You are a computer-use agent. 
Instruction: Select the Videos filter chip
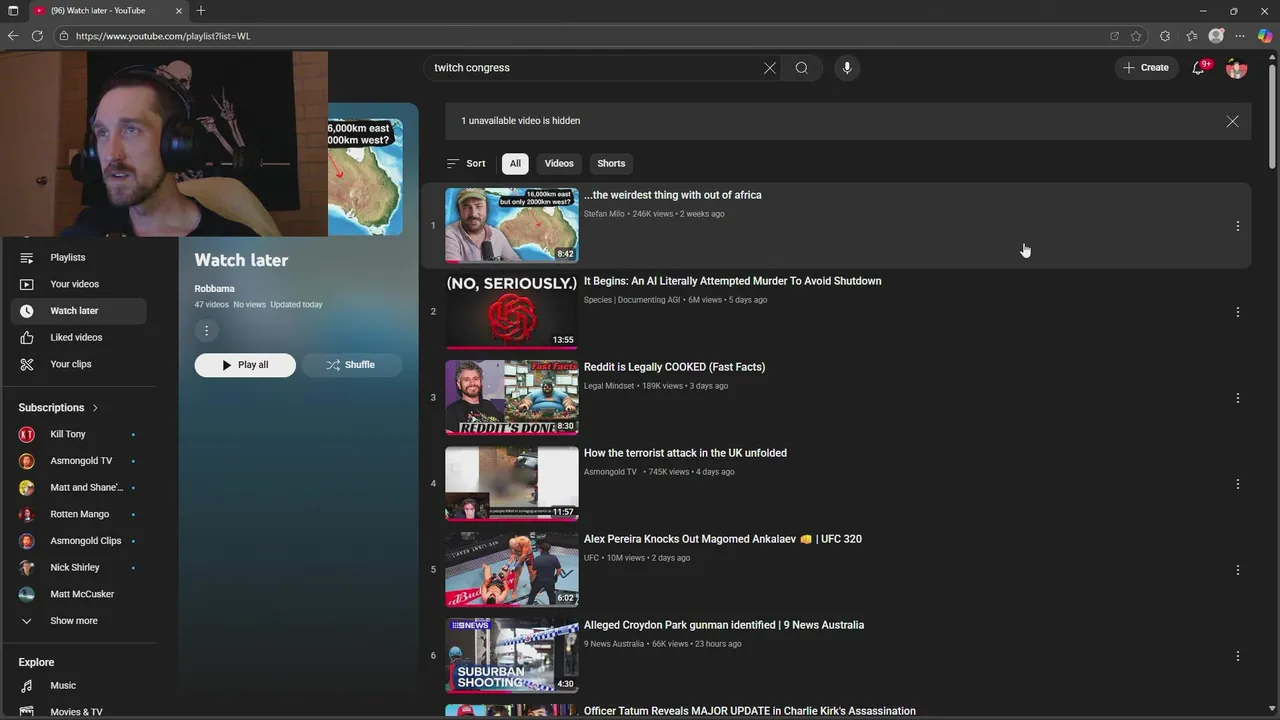tap(559, 163)
